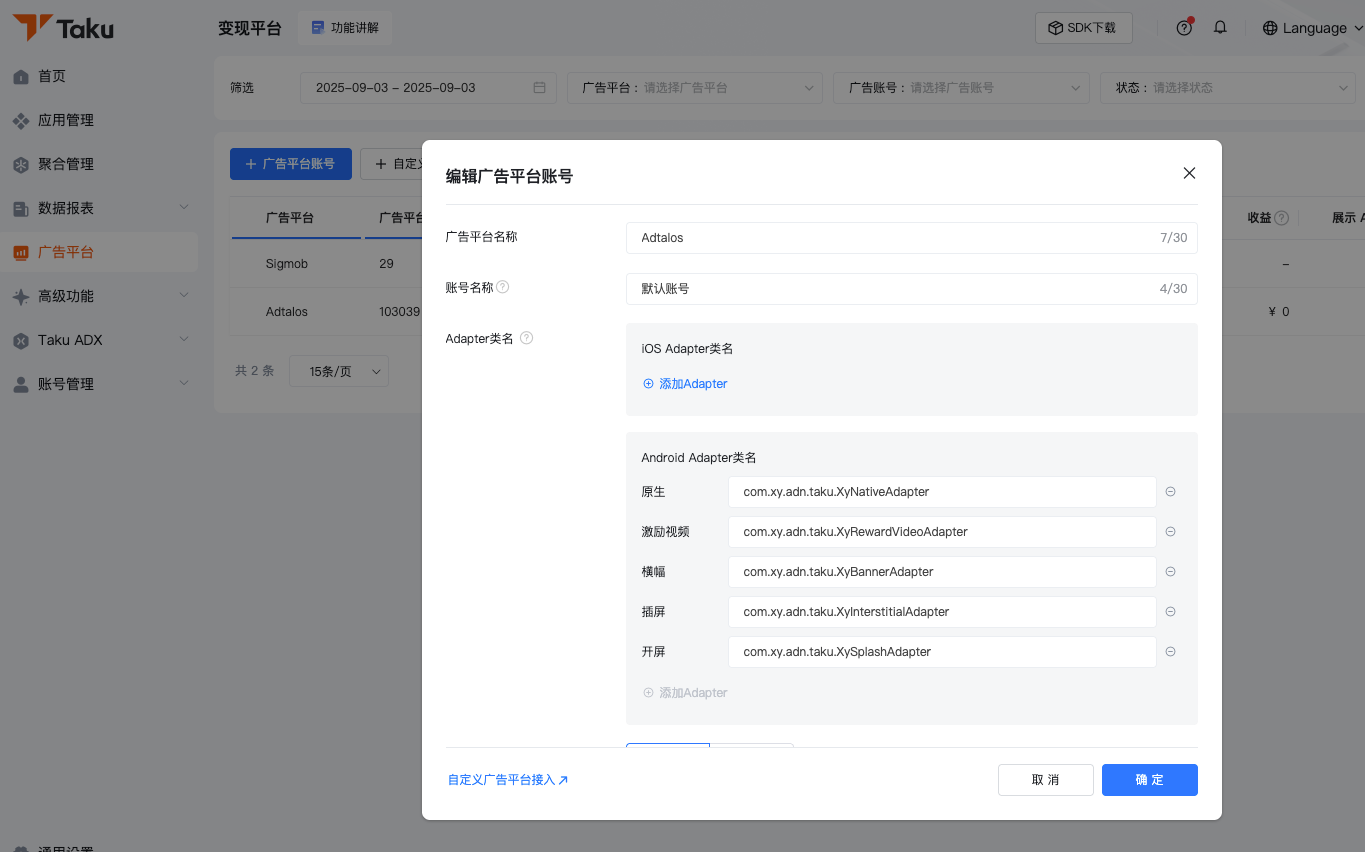Click the notification bell icon
The image size is (1365, 852).
pyautogui.click(x=1220, y=28)
